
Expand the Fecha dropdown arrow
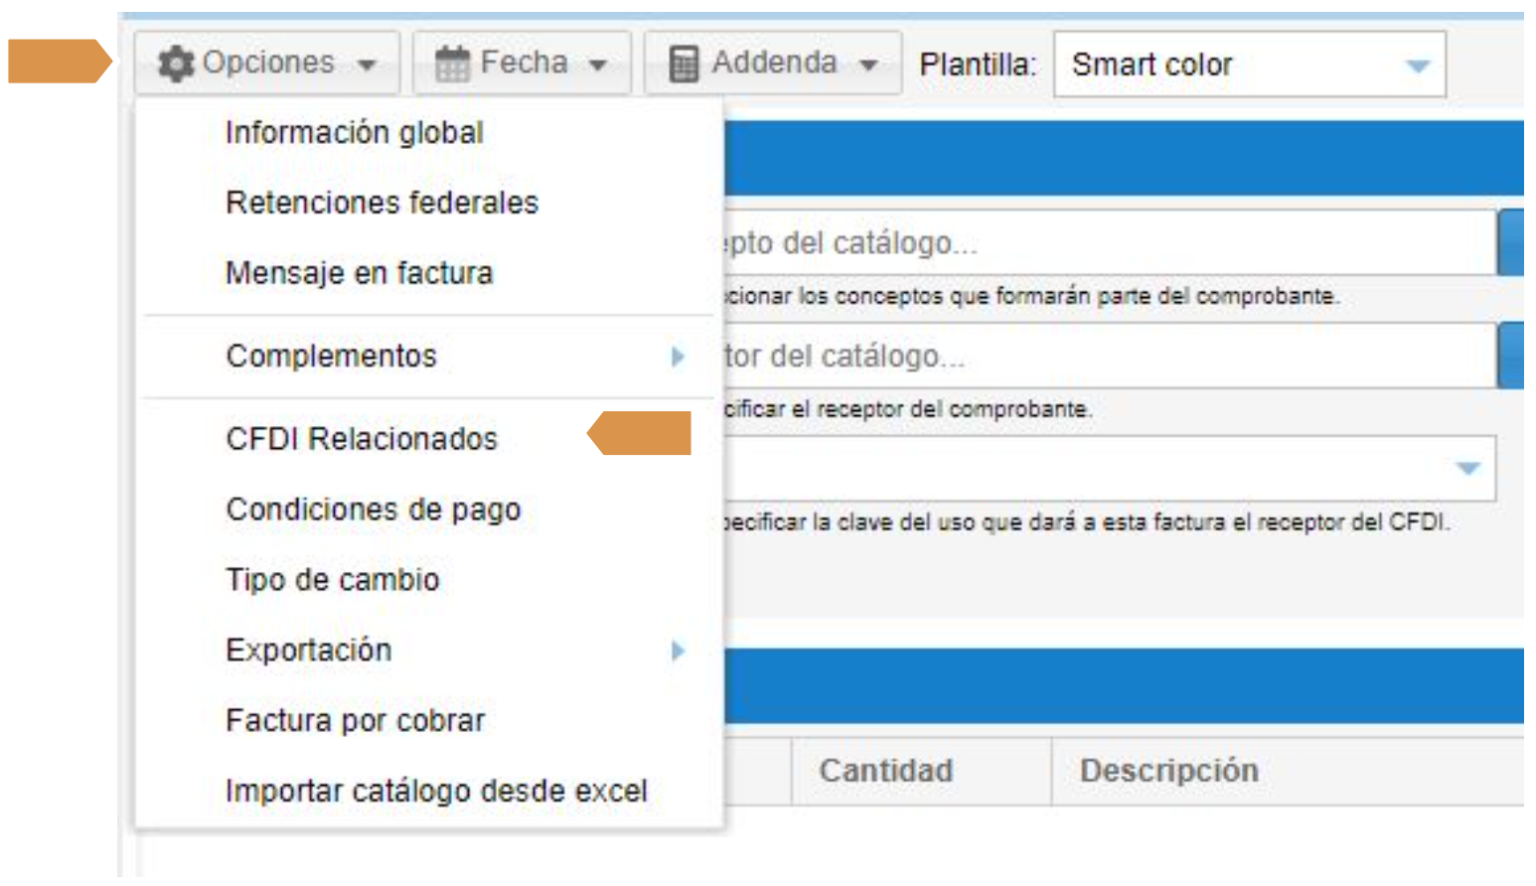(598, 65)
